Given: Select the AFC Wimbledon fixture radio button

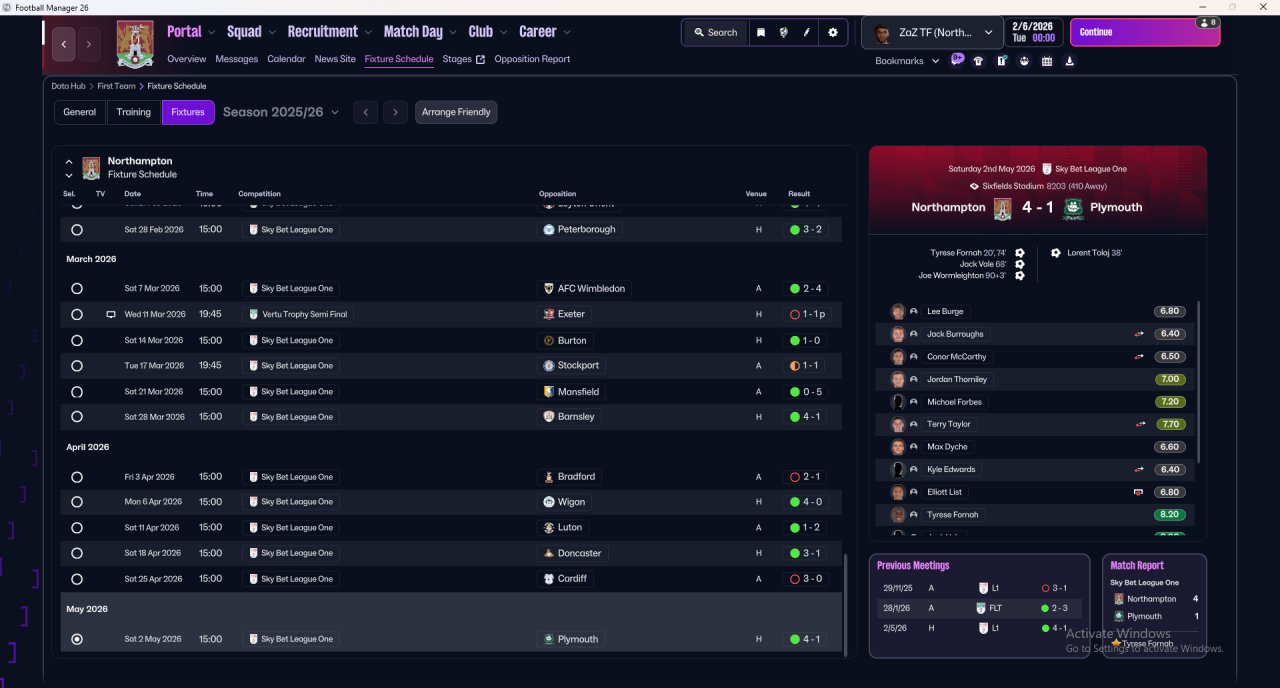Looking at the screenshot, I should click(x=77, y=288).
